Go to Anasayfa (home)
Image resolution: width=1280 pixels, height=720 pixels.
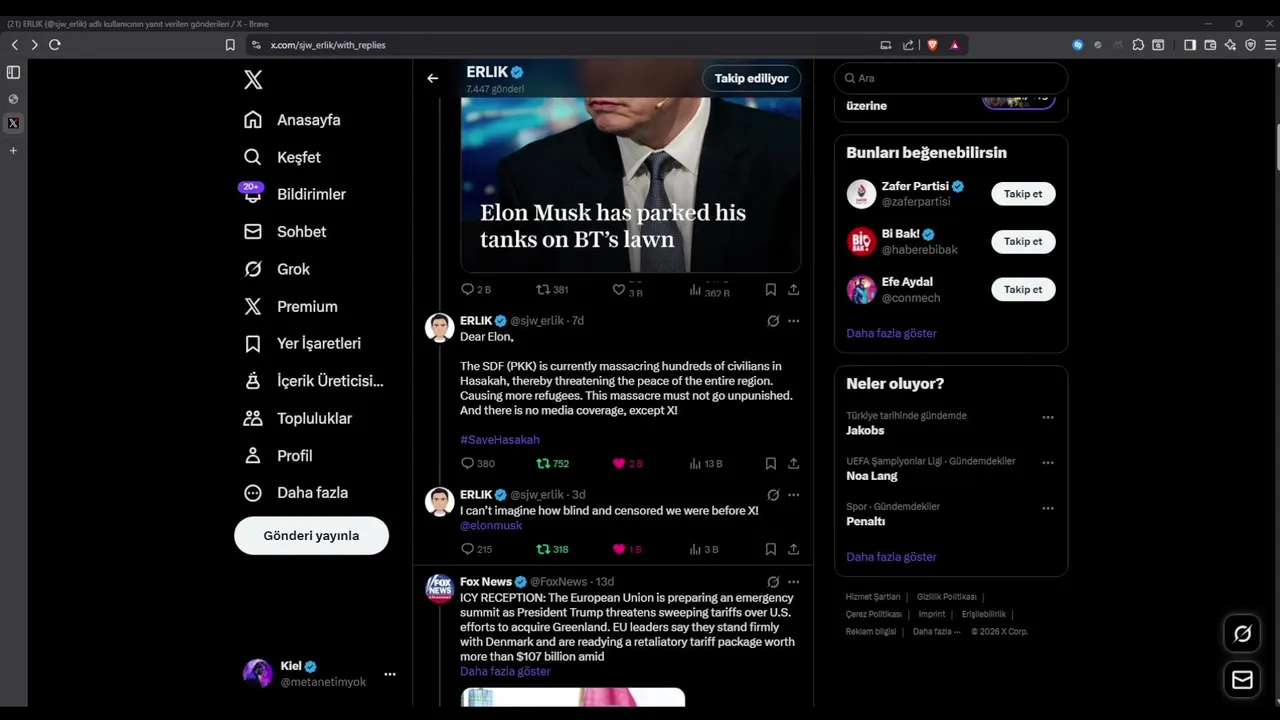click(x=292, y=120)
